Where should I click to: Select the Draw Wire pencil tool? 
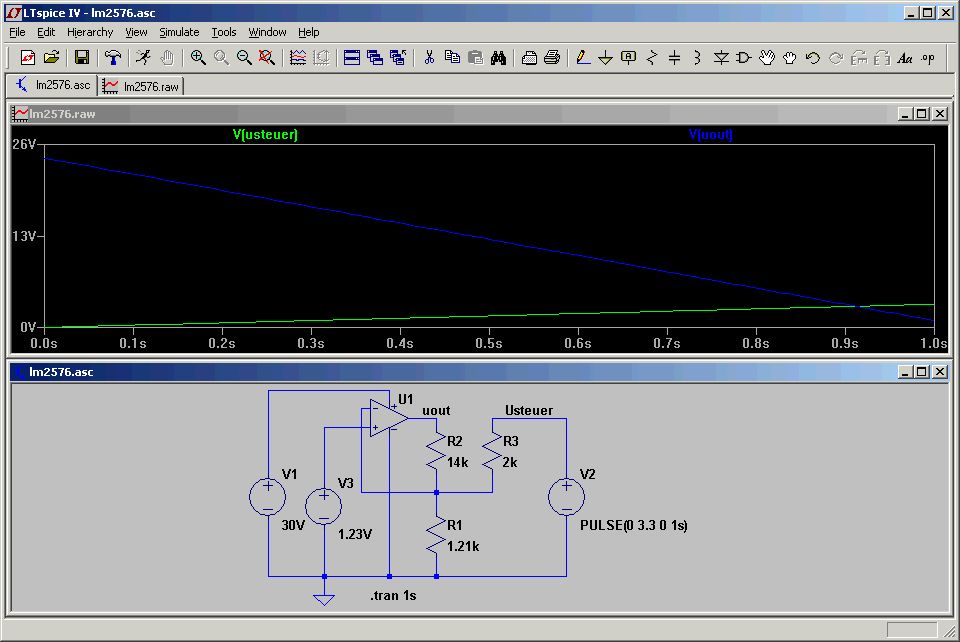coord(583,58)
